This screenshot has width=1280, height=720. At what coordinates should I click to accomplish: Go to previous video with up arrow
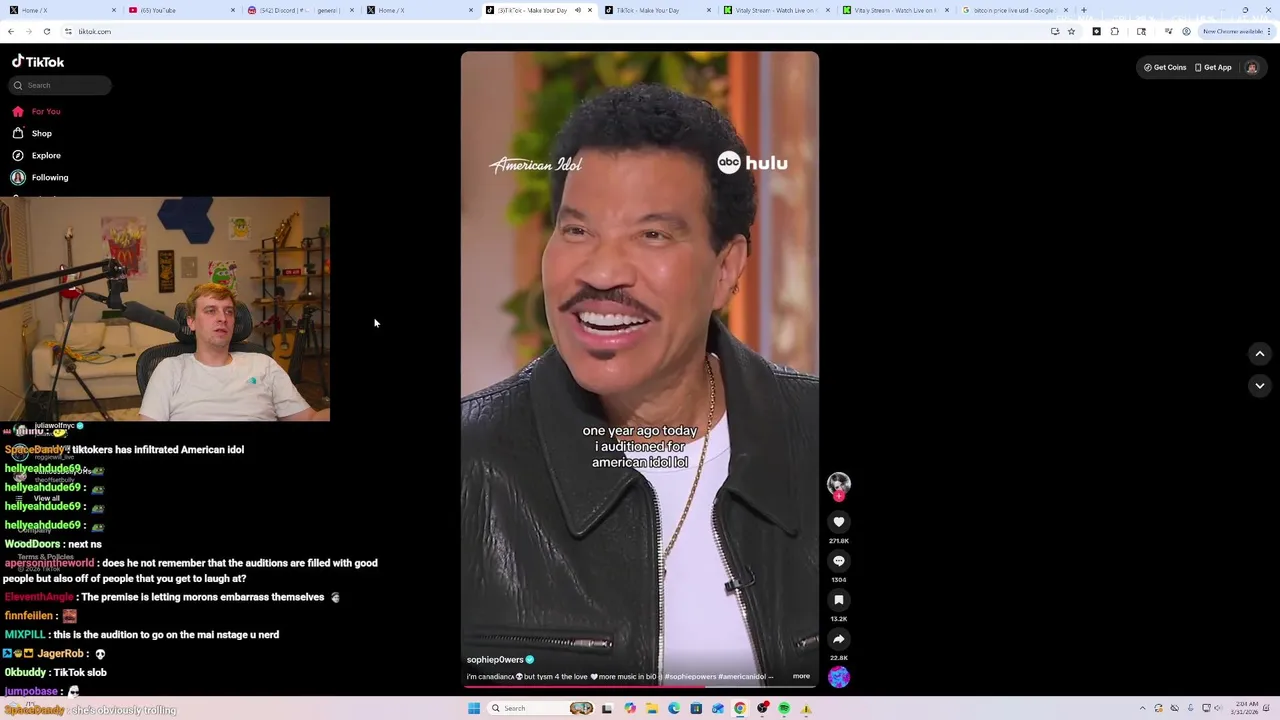click(1260, 354)
